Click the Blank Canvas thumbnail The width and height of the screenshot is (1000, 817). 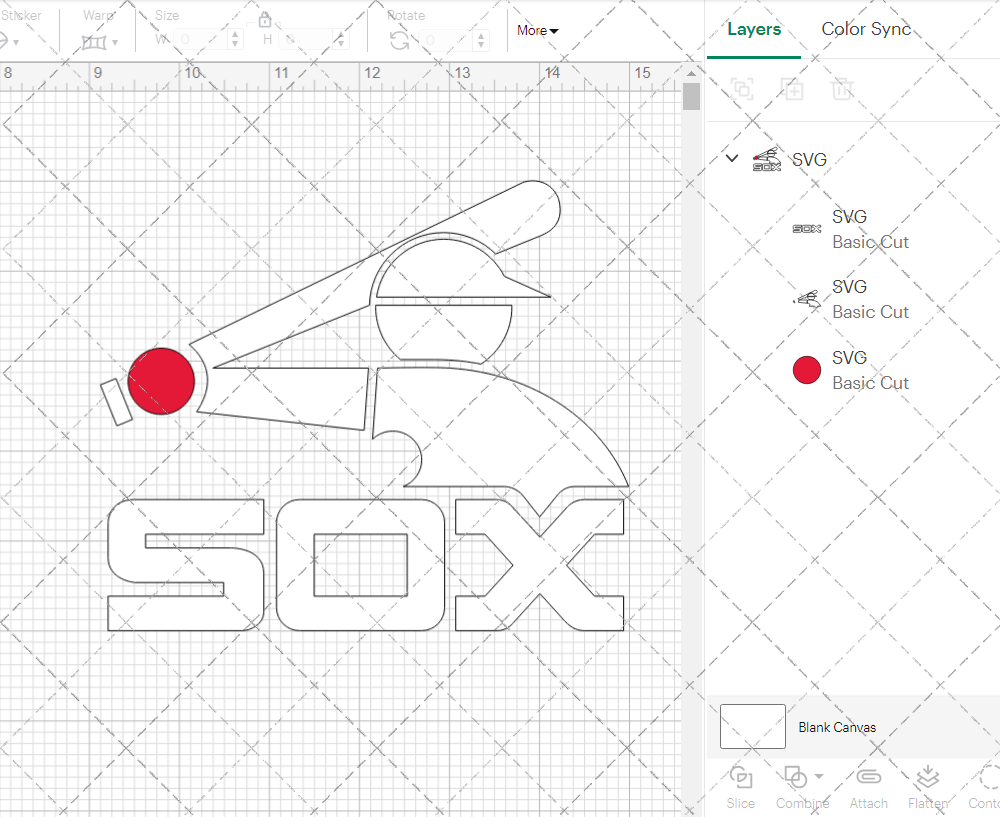[x=753, y=726]
